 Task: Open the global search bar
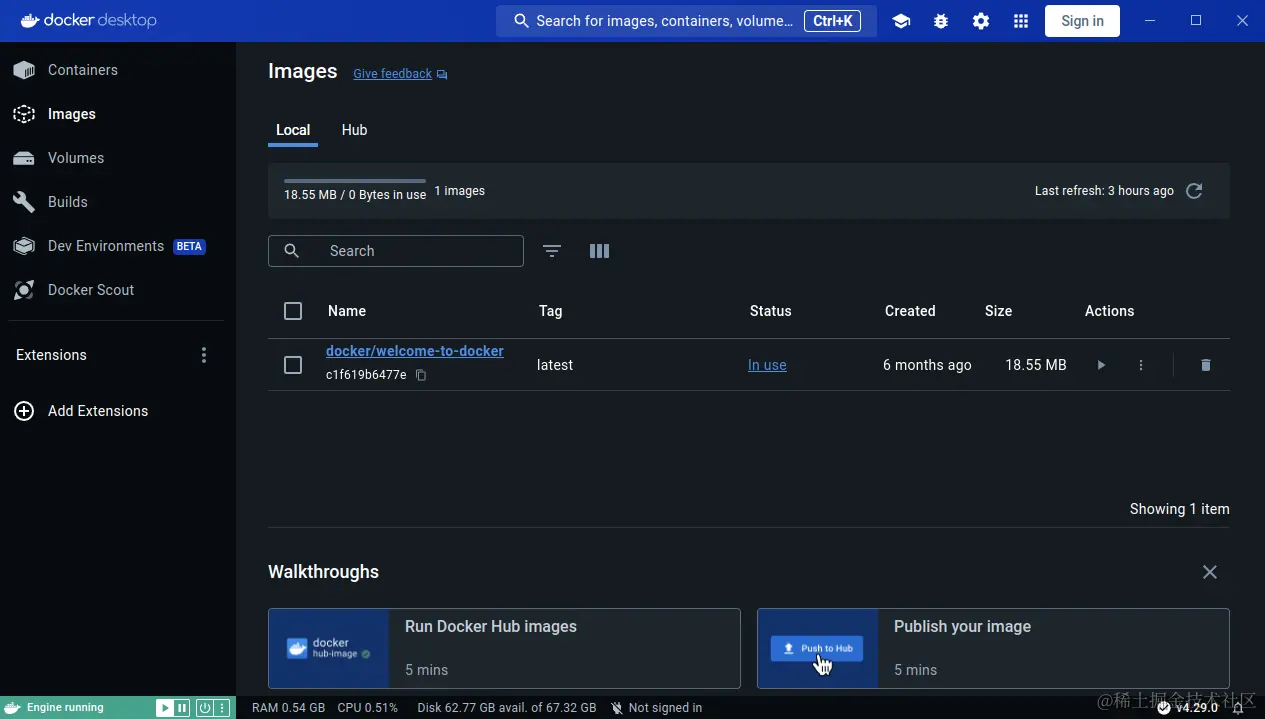pos(686,21)
